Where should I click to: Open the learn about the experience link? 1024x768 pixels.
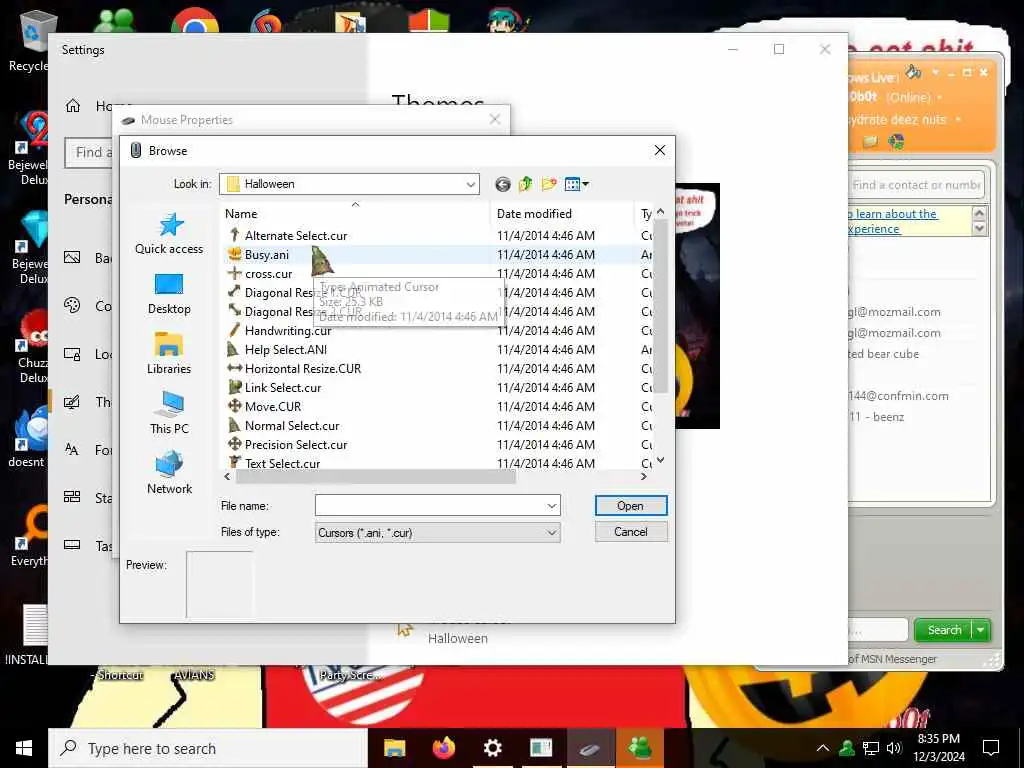coord(893,221)
